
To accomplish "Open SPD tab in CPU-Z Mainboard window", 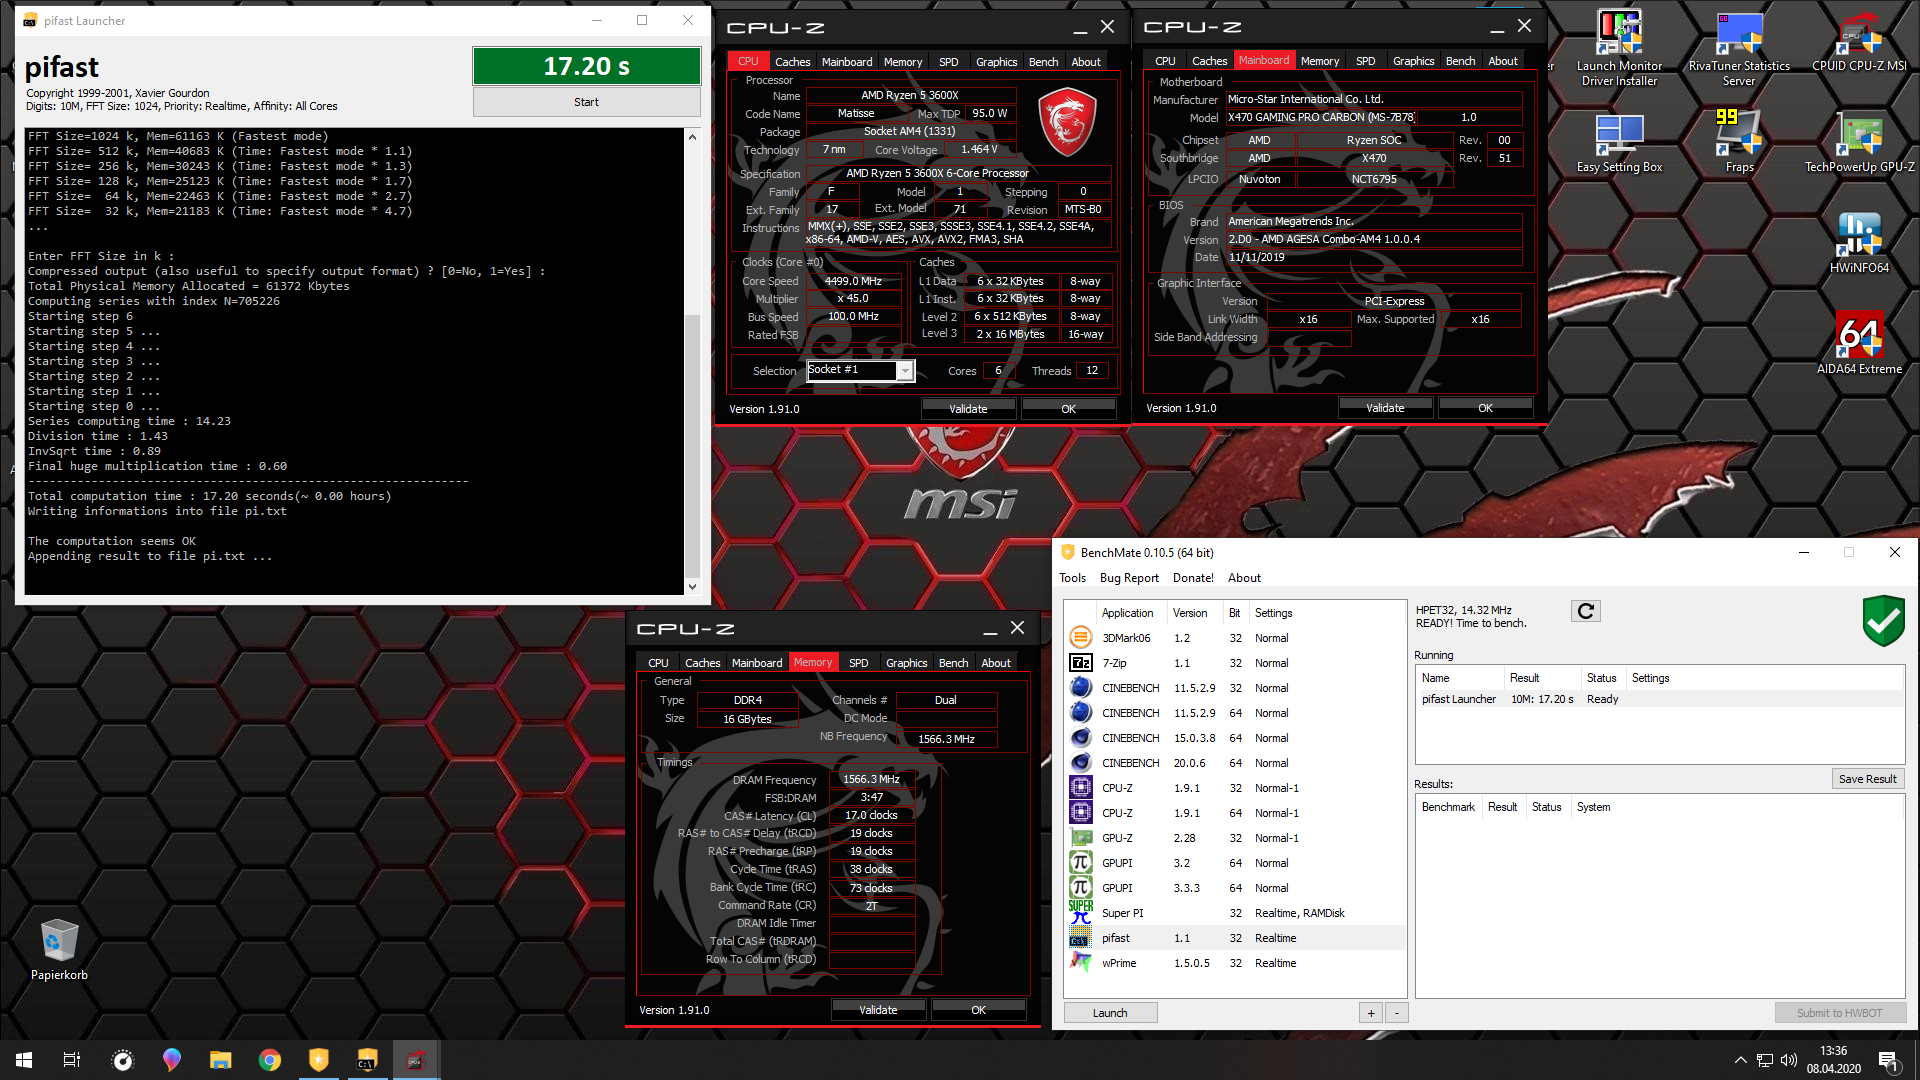I will tap(1365, 61).
